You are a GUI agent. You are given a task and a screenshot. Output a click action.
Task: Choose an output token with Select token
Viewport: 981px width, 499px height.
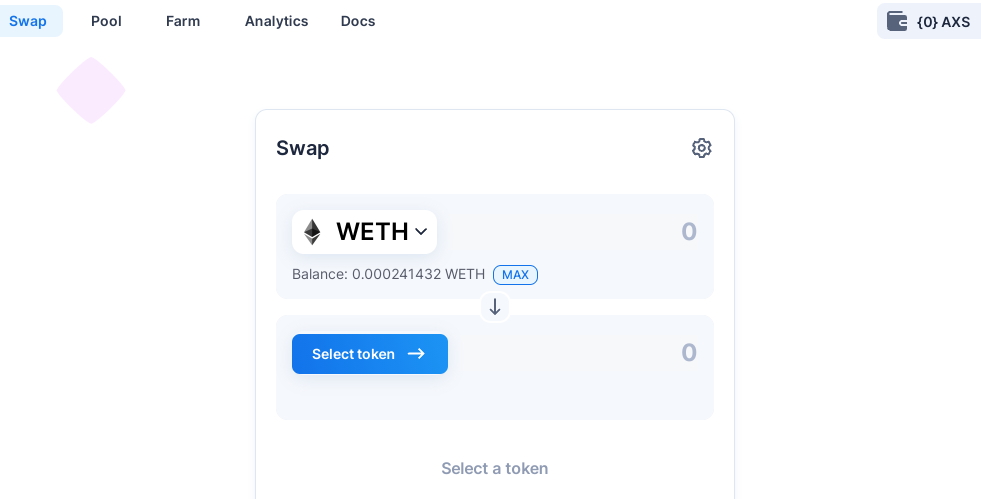370,354
